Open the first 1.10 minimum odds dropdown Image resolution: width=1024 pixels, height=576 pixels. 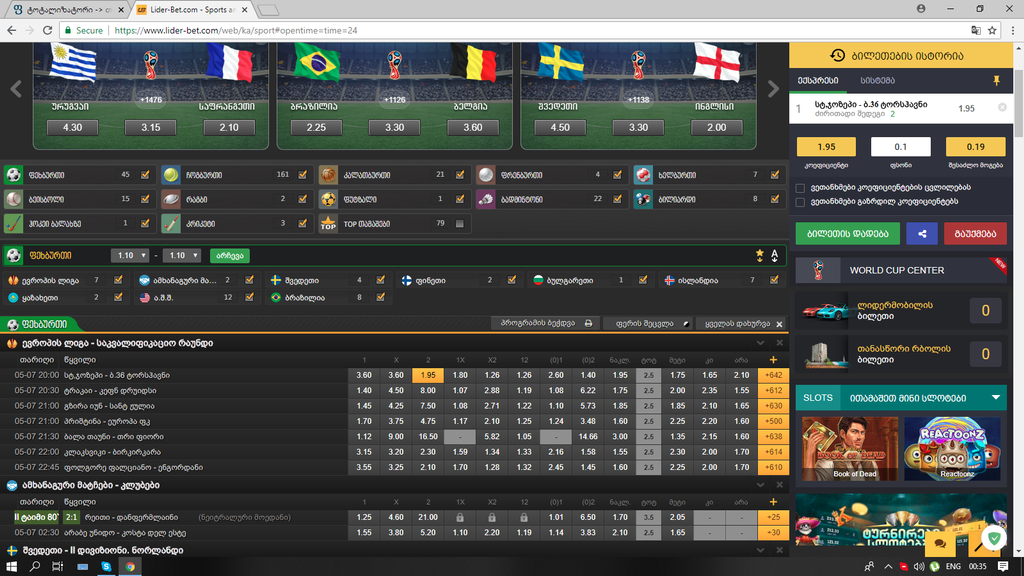[129, 255]
